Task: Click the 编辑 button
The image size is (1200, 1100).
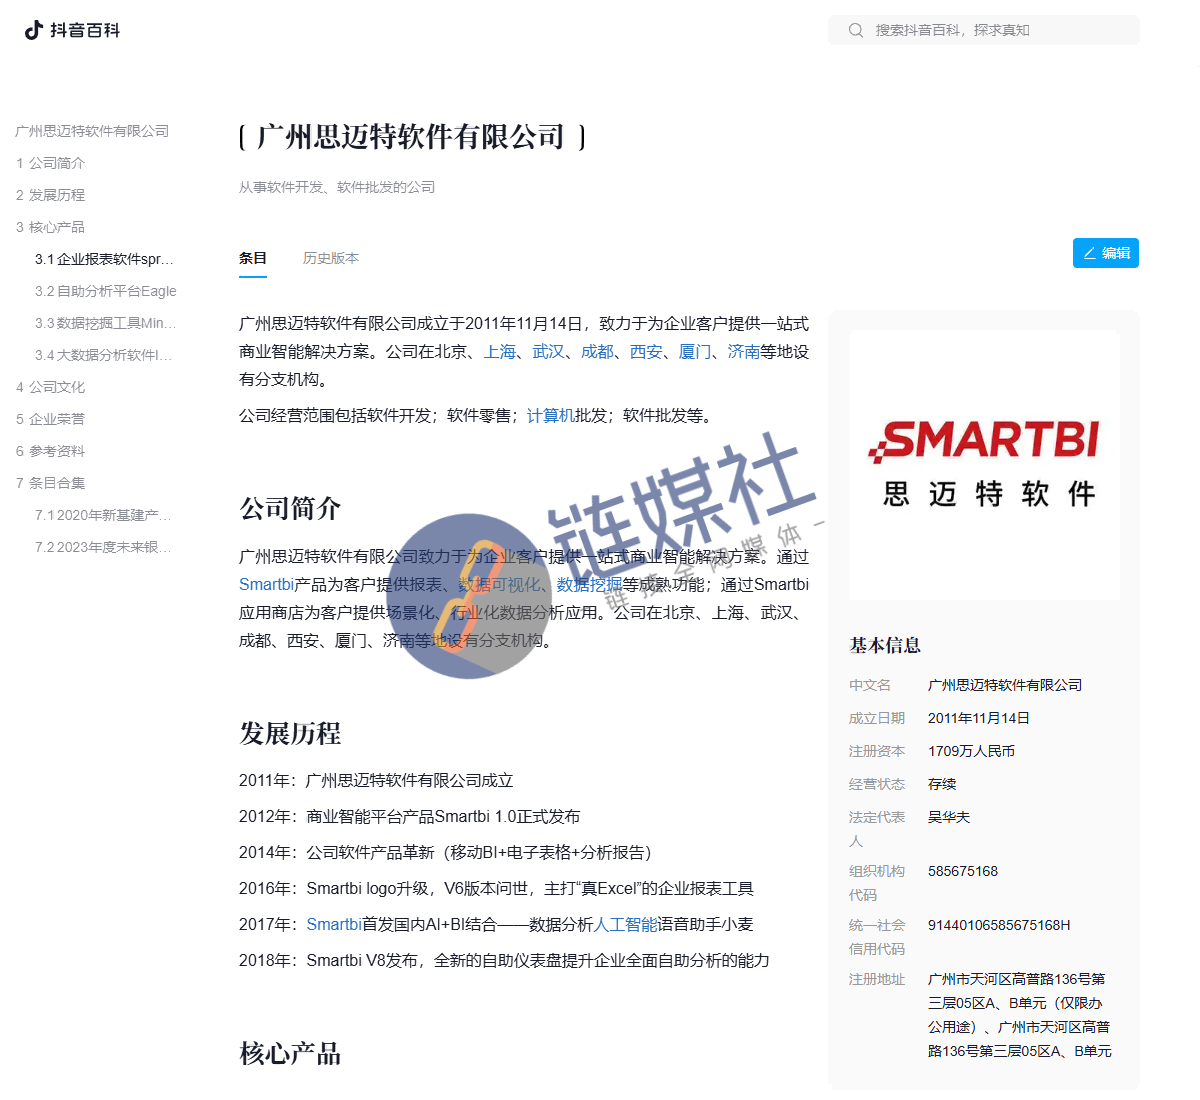Action: [1106, 252]
